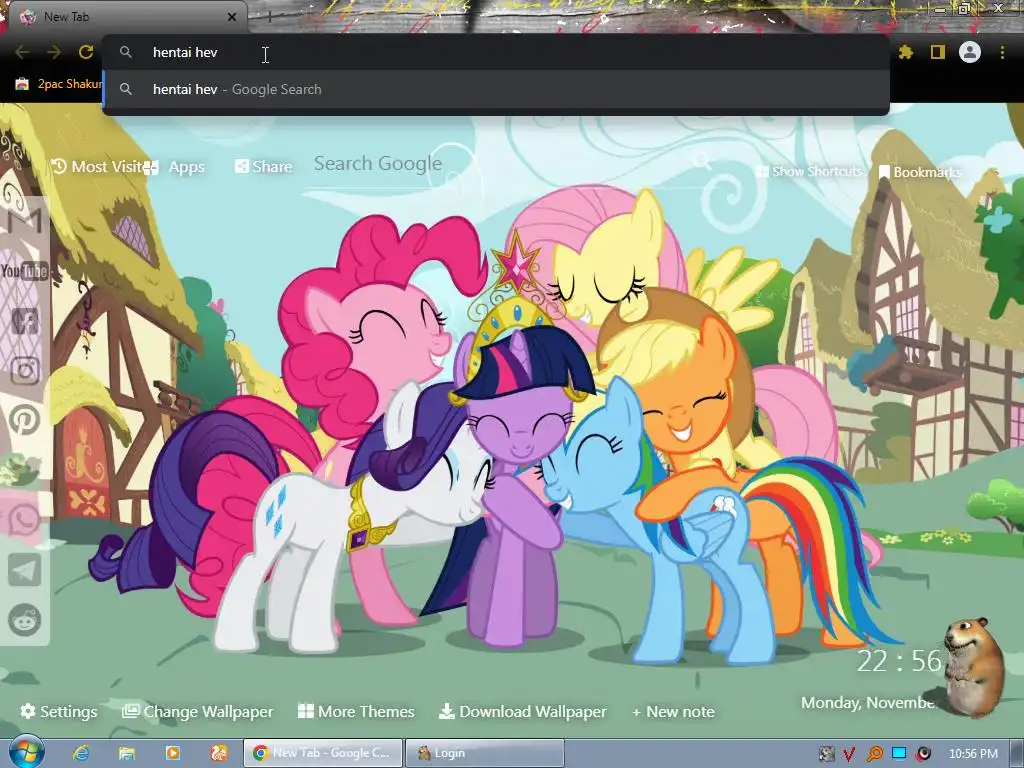The height and width of the screenshot is (768, 1024).
Task: Open Chrome's three-dot menu
Action: (1002, 52)
